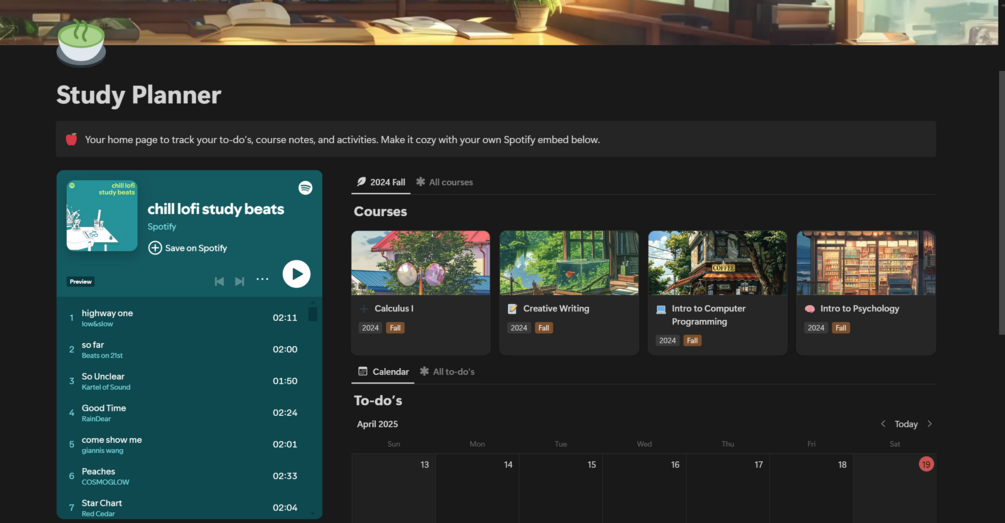Select April 14 calendar cell
The image size is (1005, 523).
click(x=478, y=488)
